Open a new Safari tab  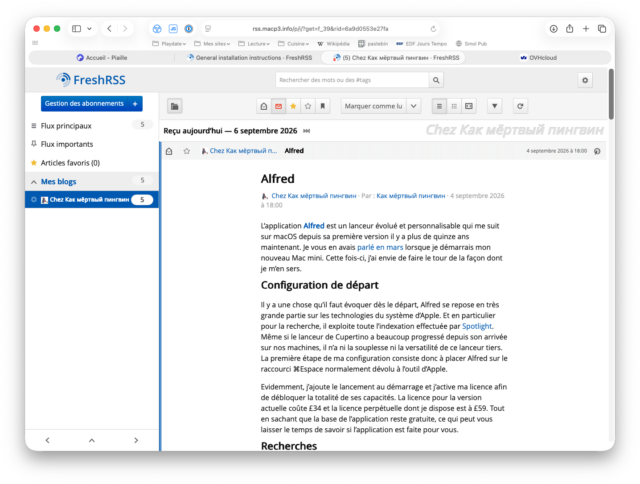586,29
